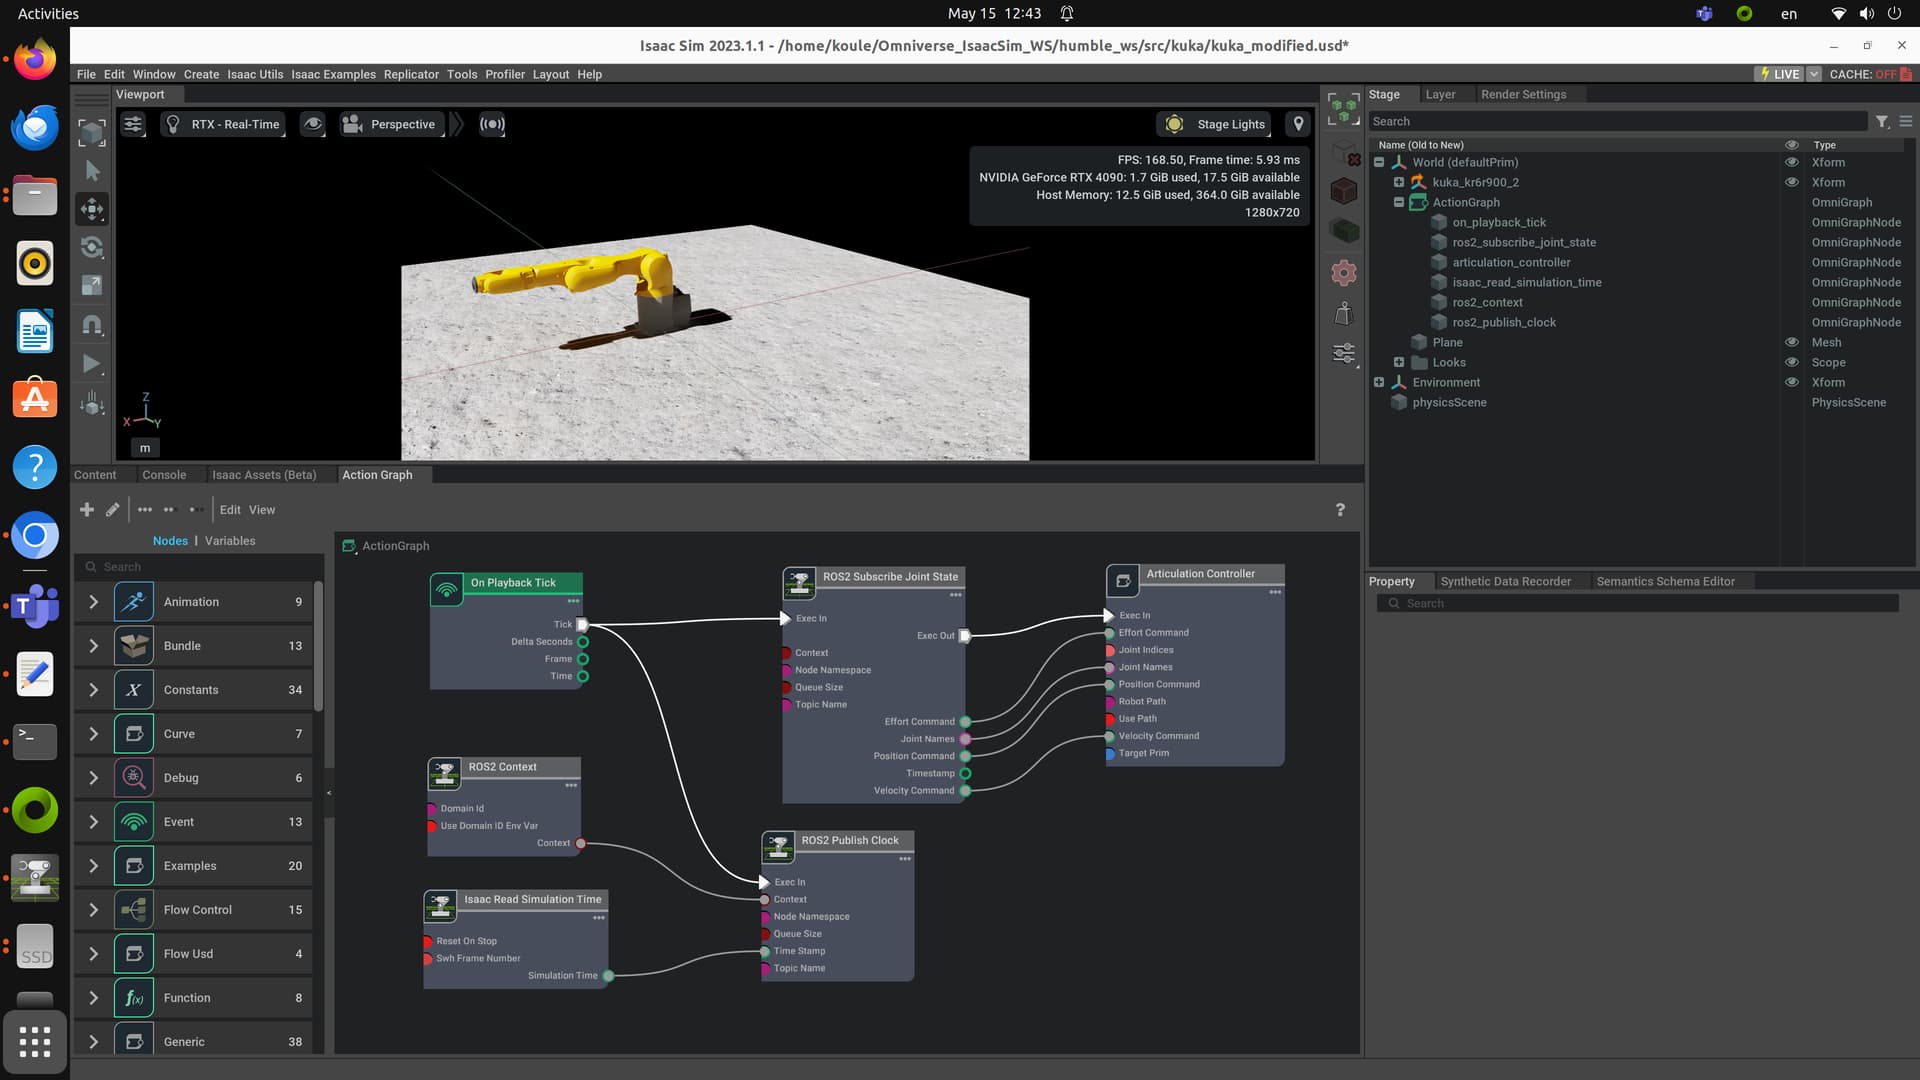Click the Rotate tool icon
This screenshot has width=1920, height=1080.
(92, 247)
